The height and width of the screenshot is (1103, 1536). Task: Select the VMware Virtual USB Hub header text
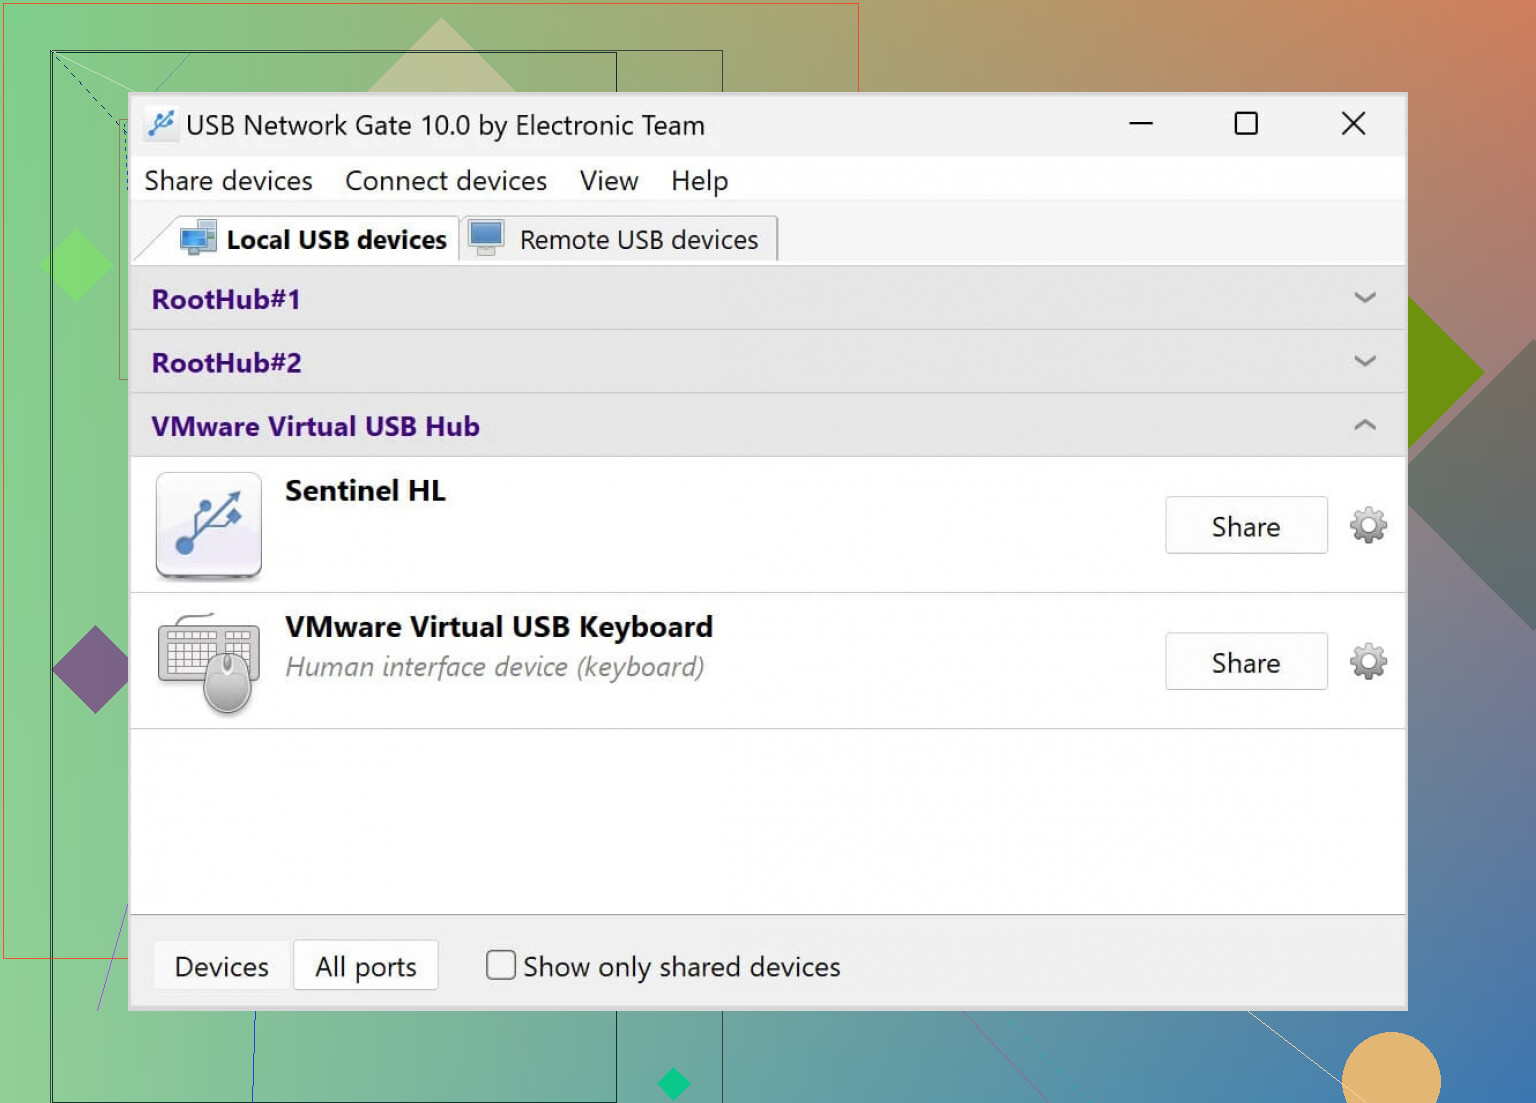(315, 426)
